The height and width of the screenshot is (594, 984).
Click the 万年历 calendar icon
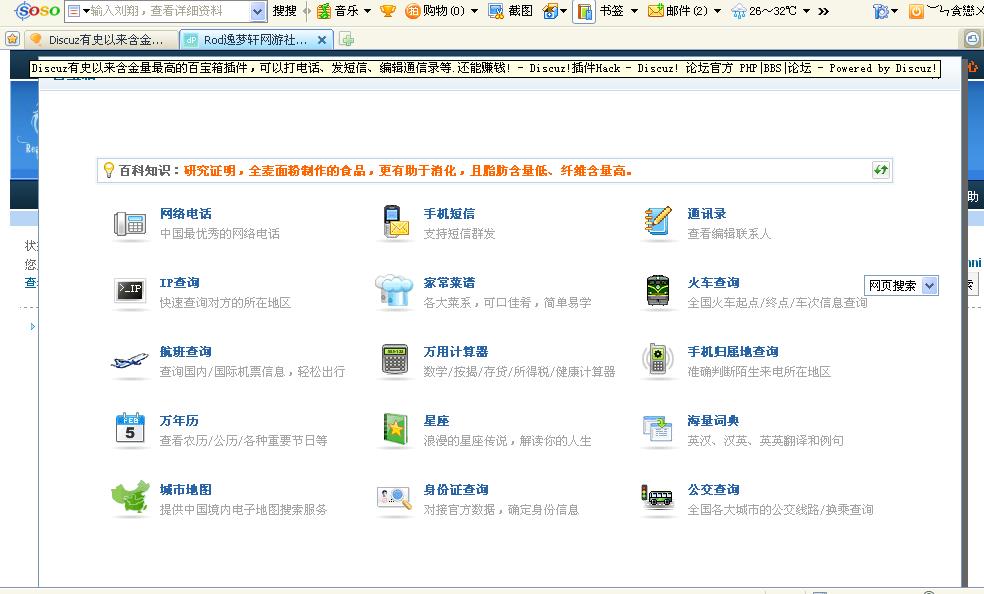[x=130, y=428]
